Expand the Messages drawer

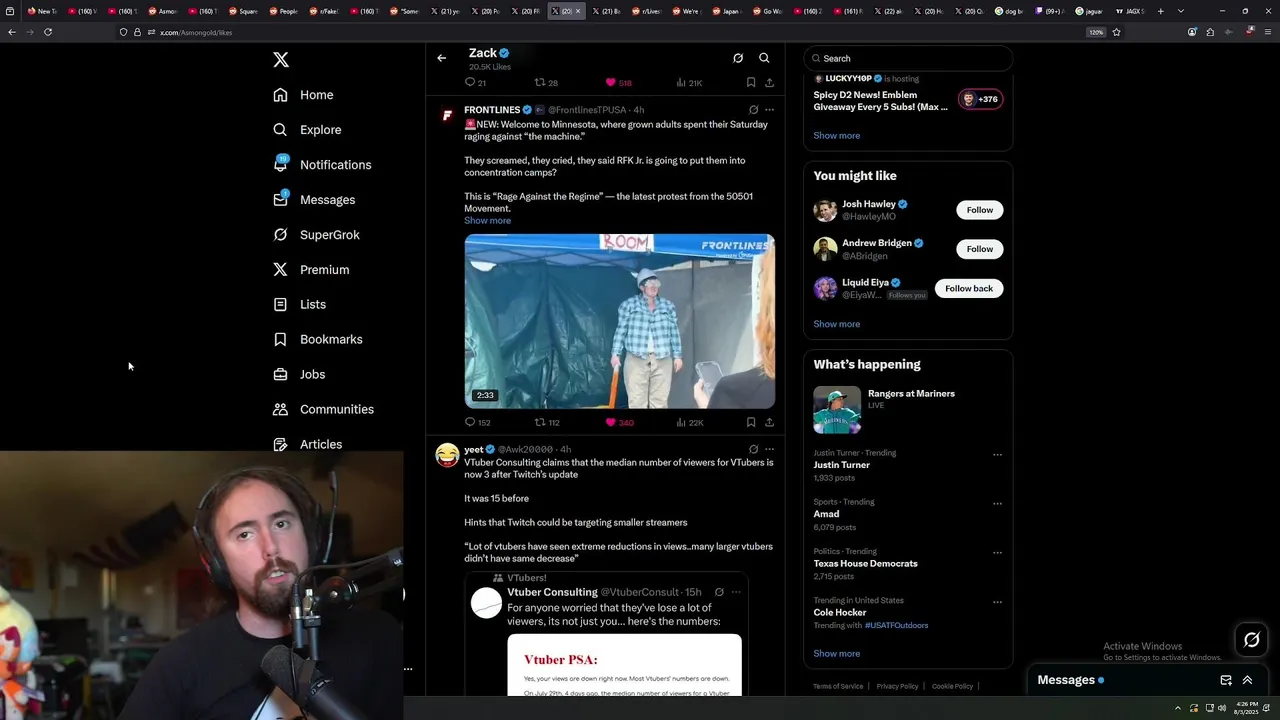1247,680
